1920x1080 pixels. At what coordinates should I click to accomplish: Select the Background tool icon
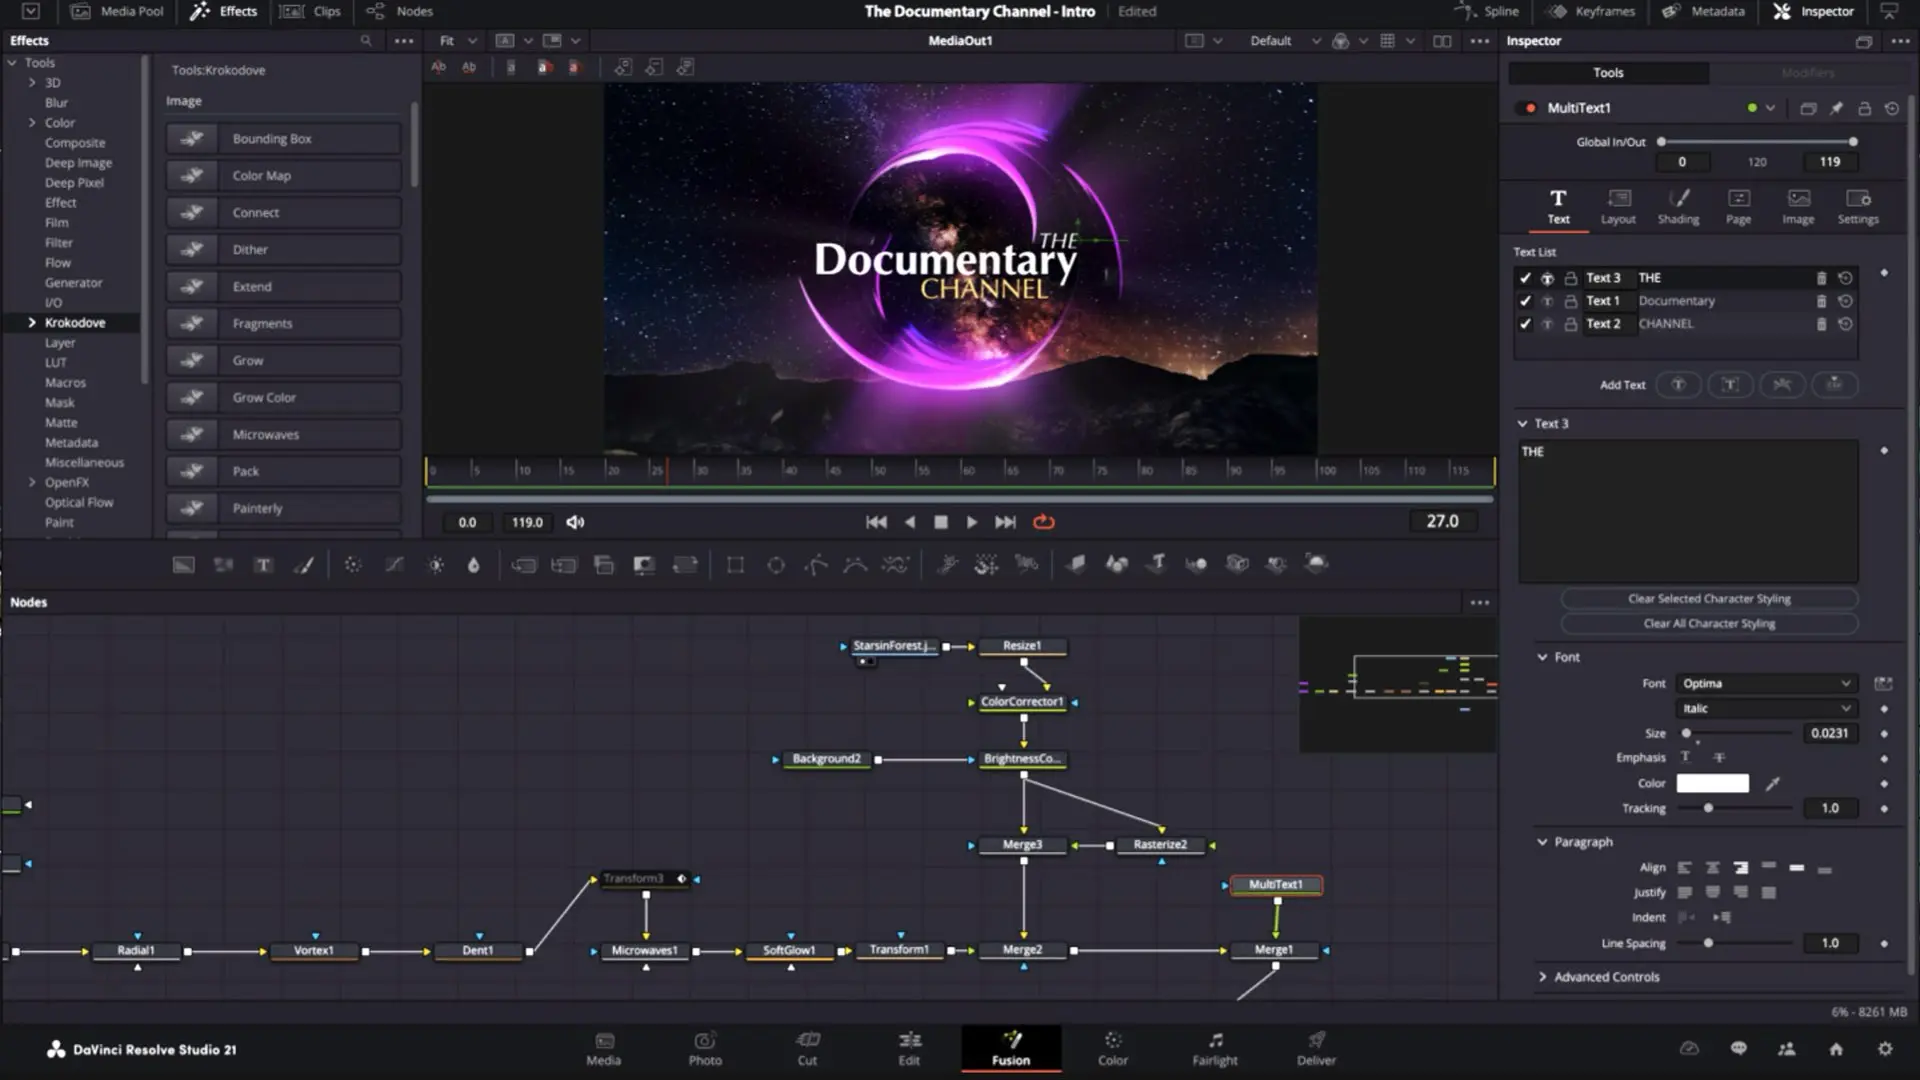(183, 564)
